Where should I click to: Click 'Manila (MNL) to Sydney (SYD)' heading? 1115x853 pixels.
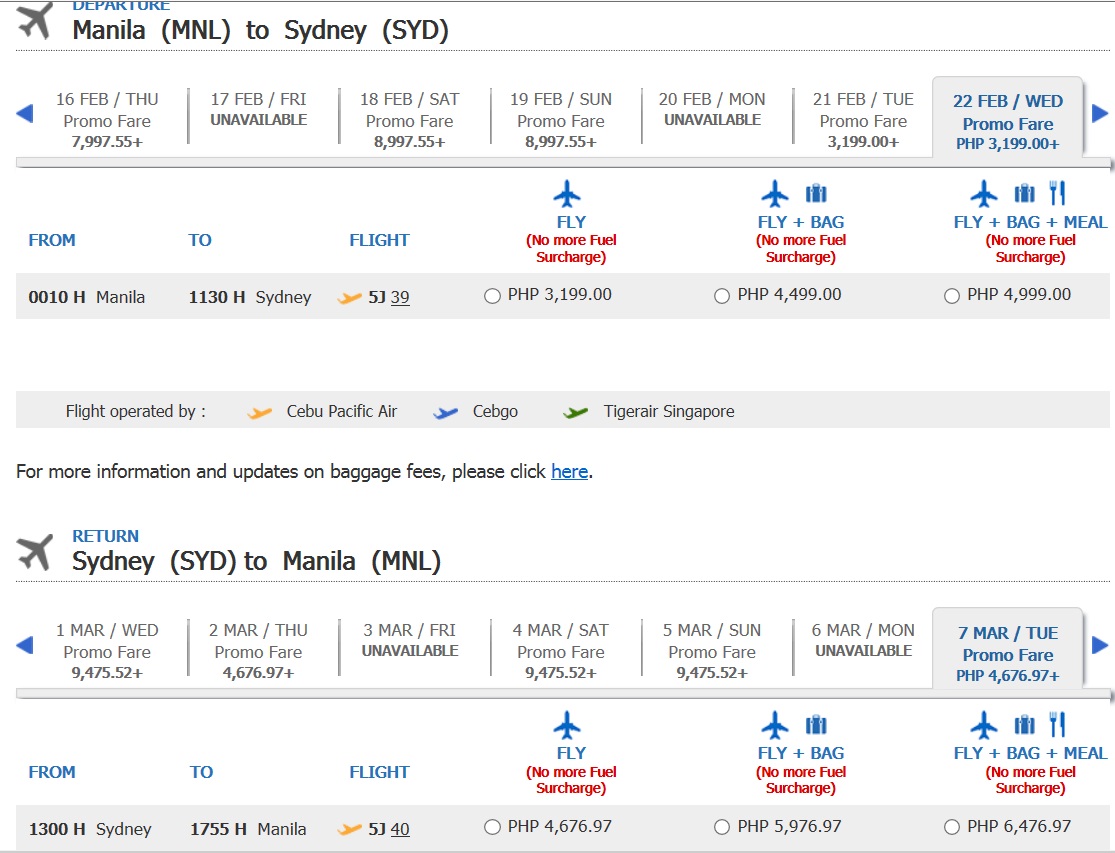tap(260, 31)
